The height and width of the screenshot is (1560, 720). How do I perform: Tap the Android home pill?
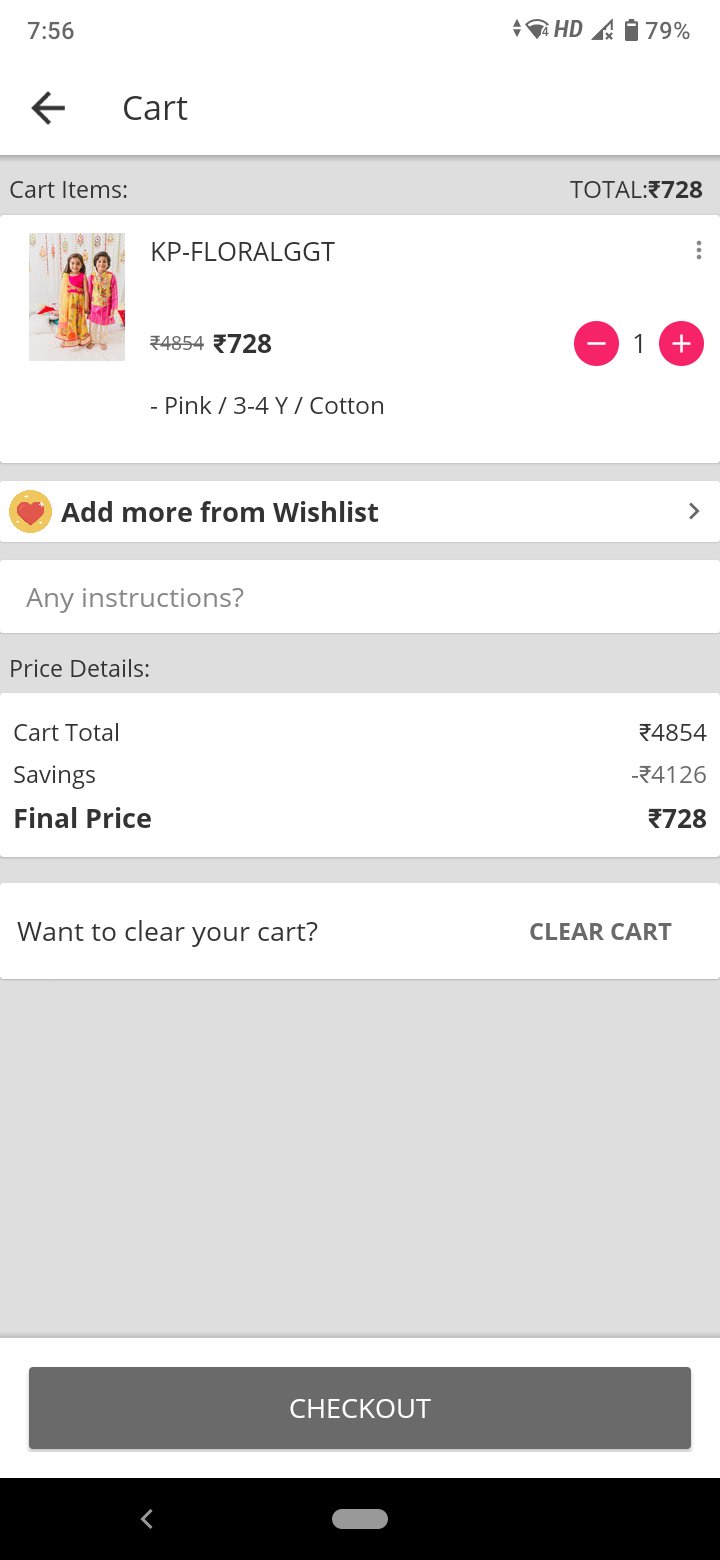tap(360, 1519)
